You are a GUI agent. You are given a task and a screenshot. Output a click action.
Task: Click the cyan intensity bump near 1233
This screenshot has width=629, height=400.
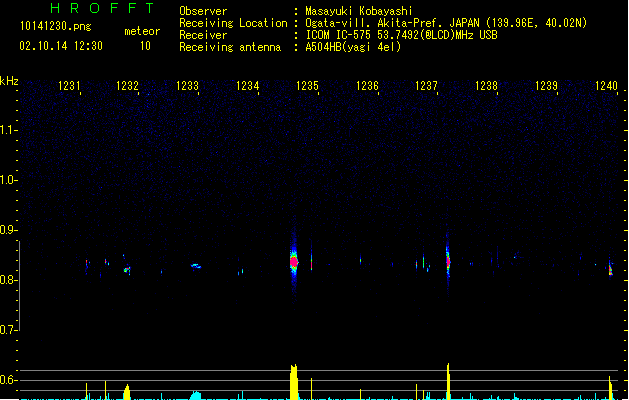tap(195, 395)
